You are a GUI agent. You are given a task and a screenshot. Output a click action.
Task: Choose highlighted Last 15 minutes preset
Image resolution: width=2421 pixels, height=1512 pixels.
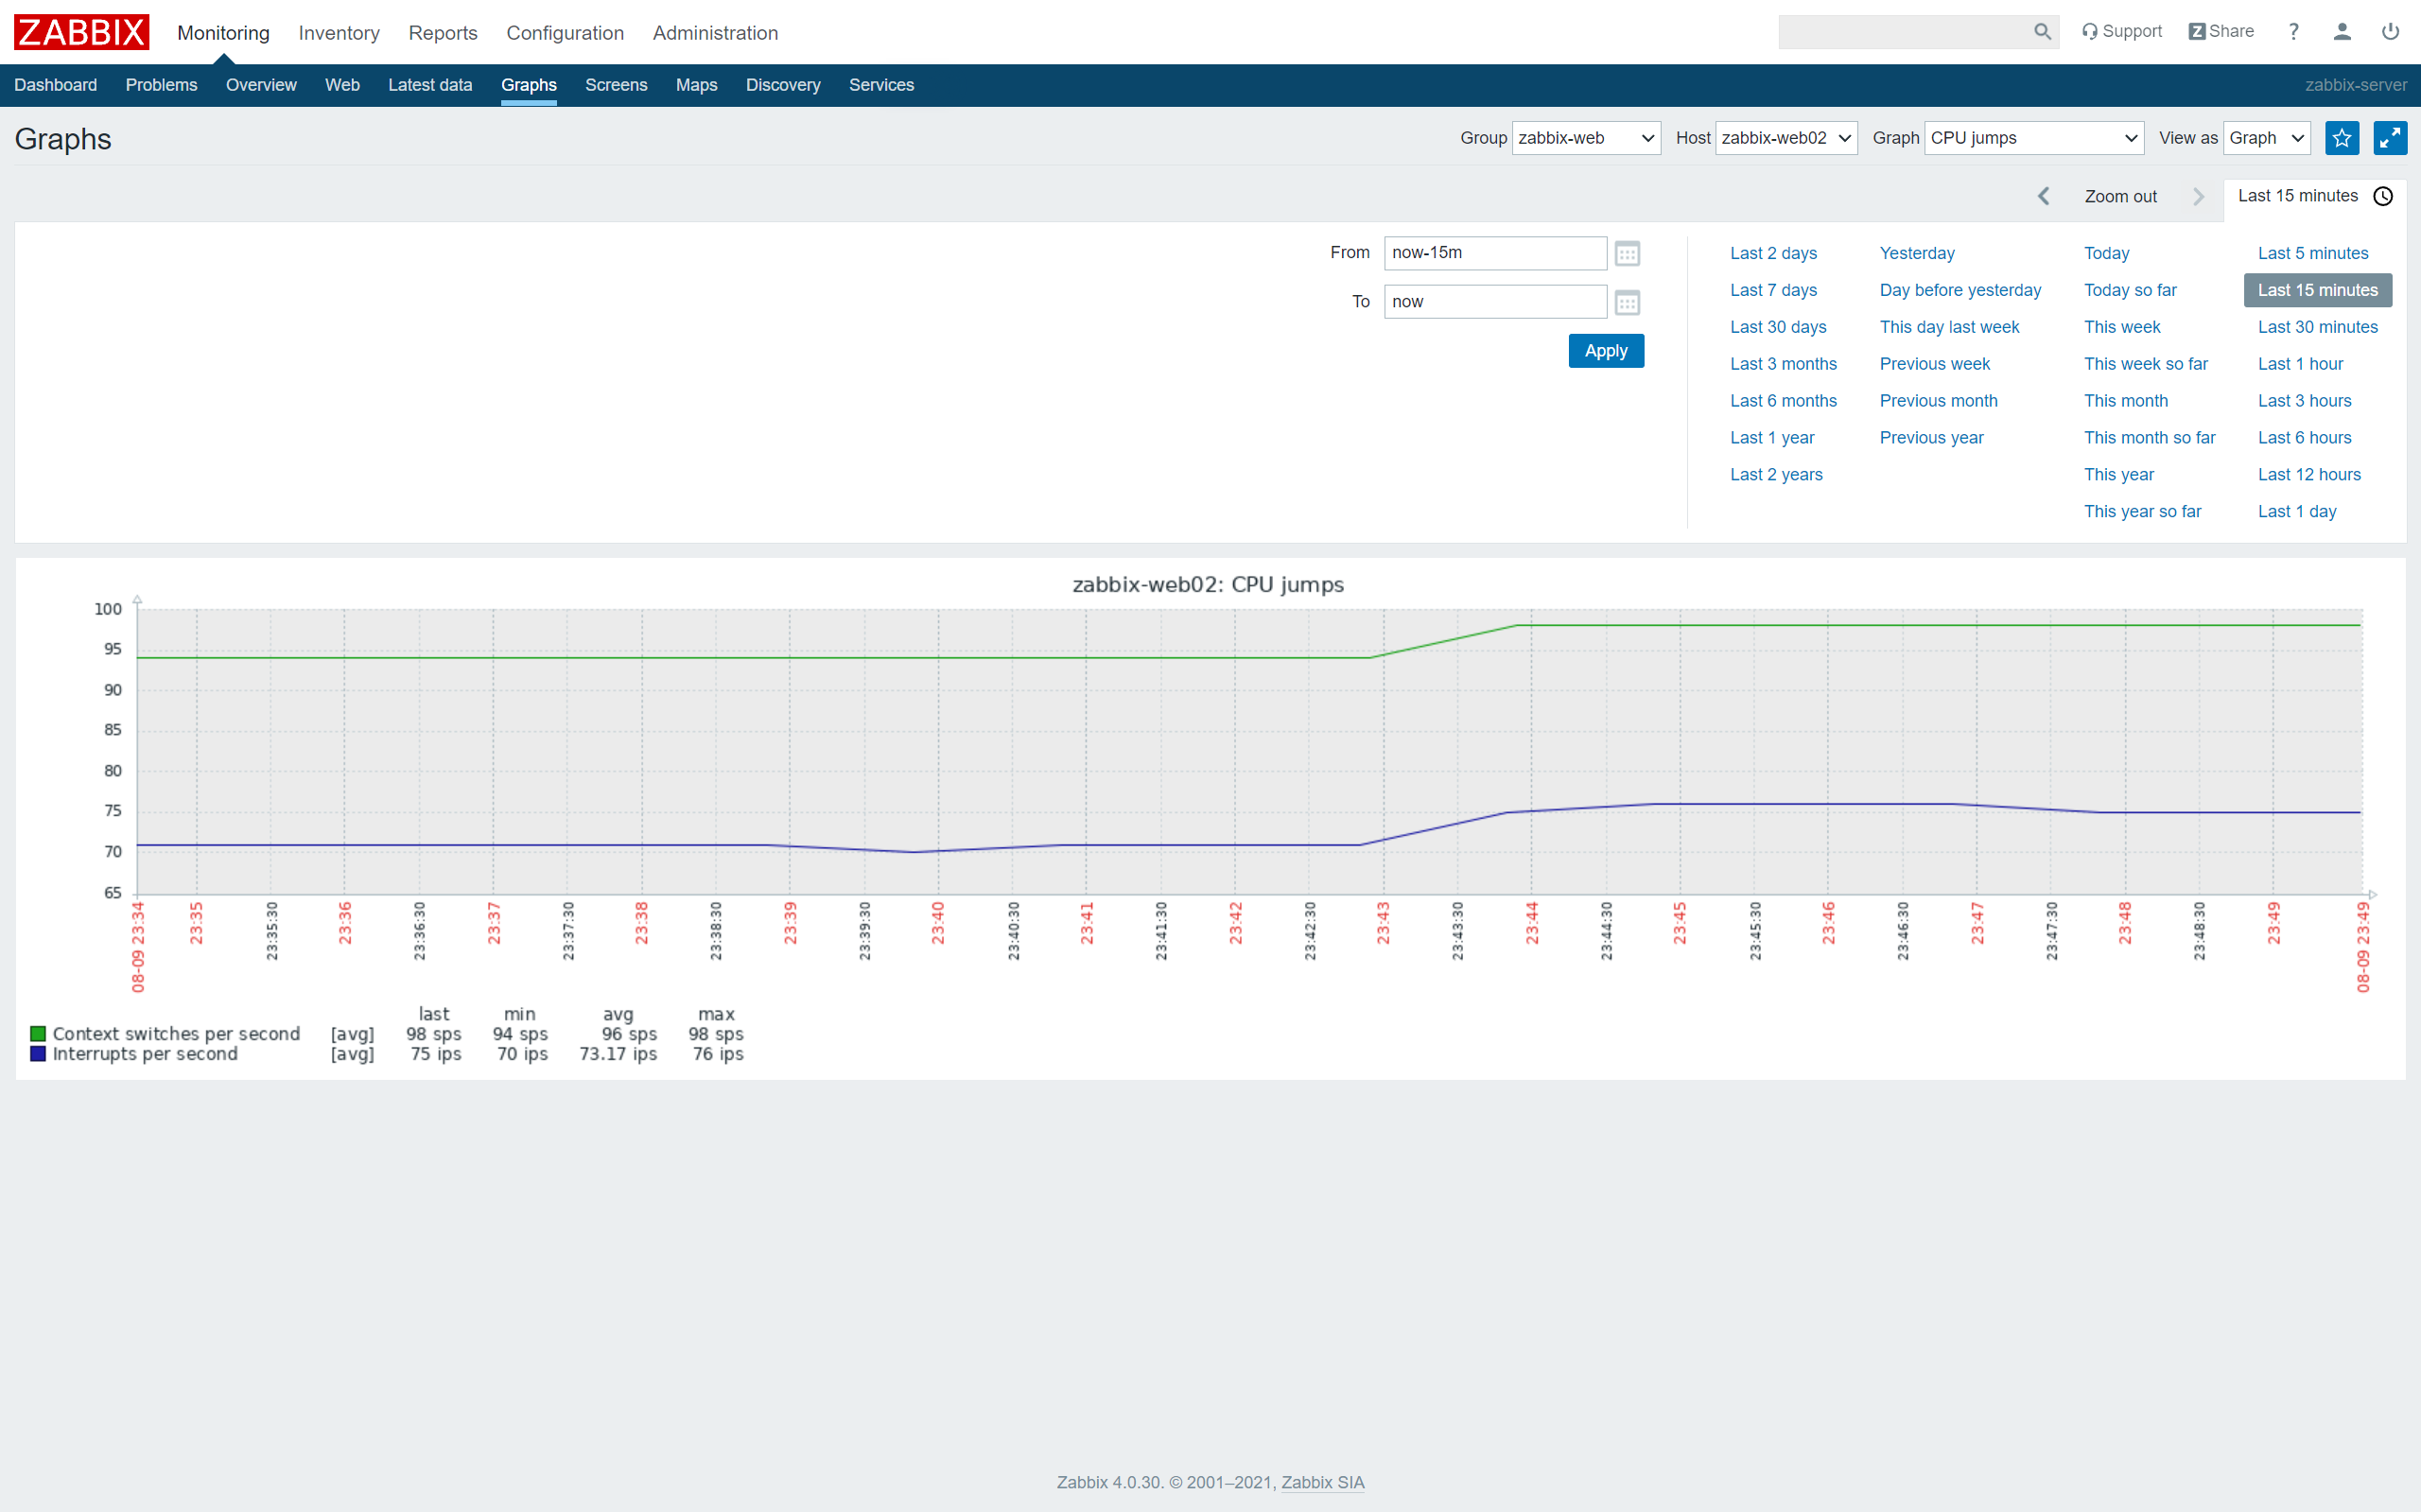click(x=2318, y=290)
